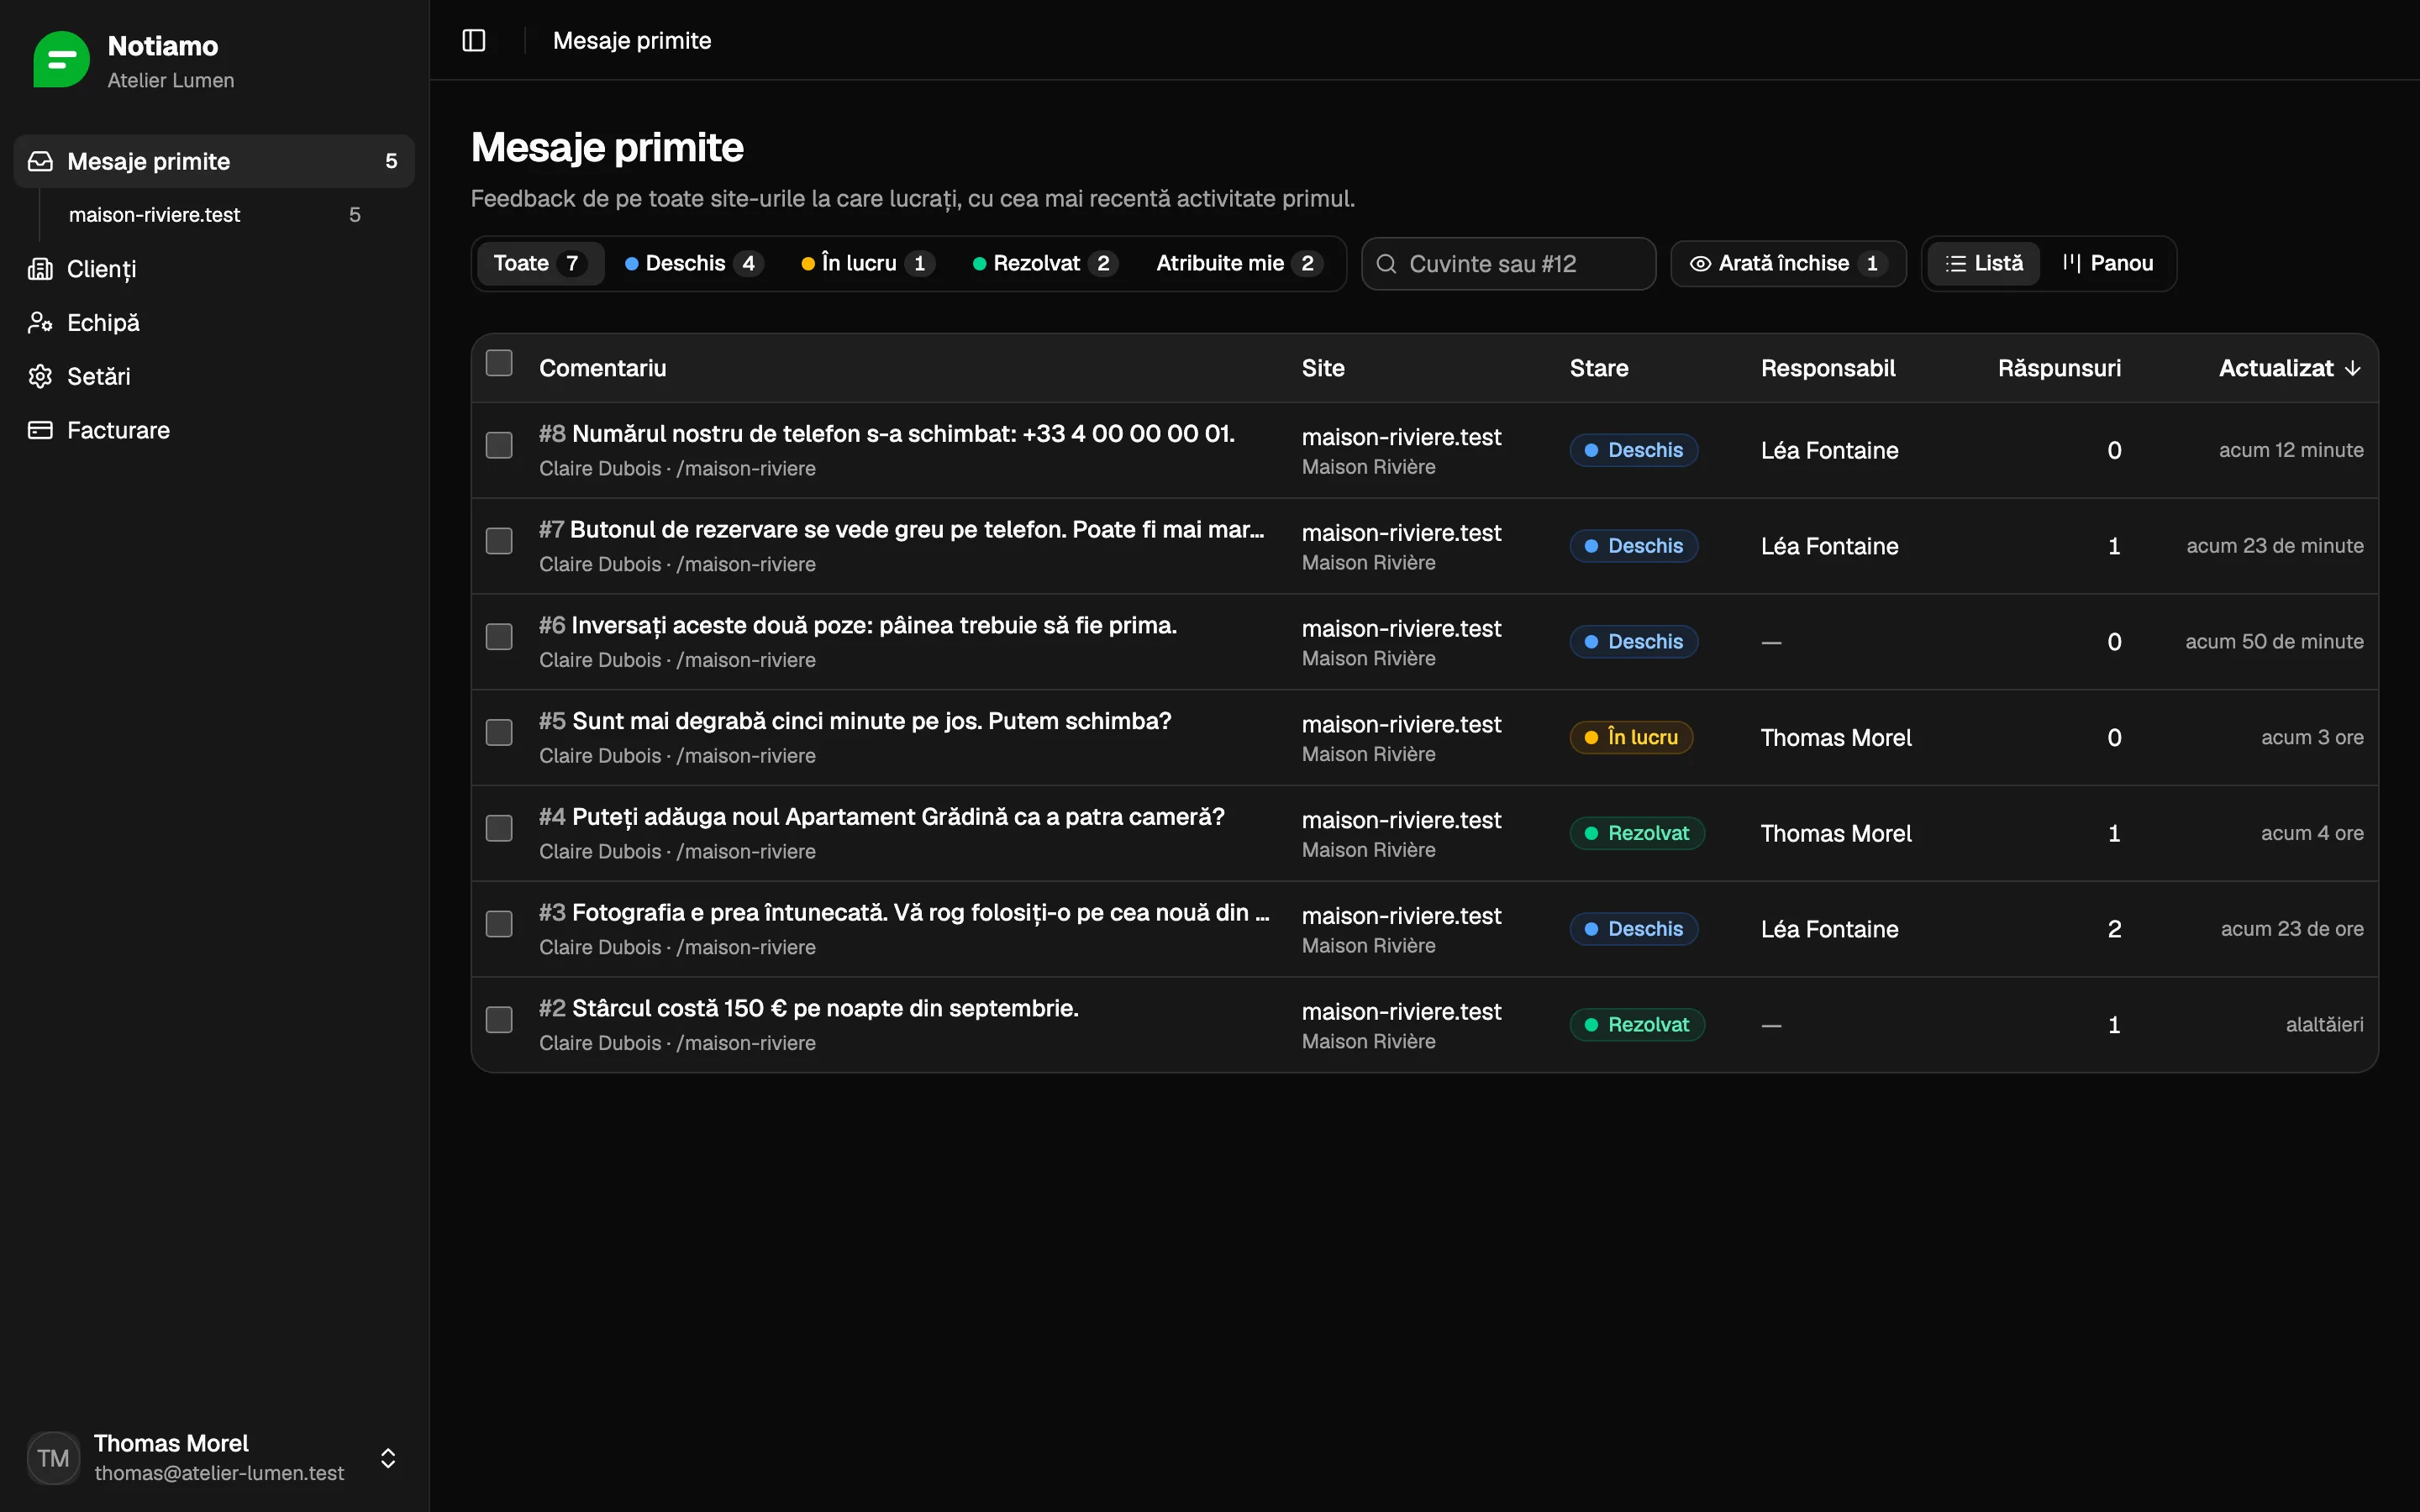Viewport: 2420px width, 1512px height.
Task: Select the checkbox for comment #6
Action: click(x=499, y=637)
